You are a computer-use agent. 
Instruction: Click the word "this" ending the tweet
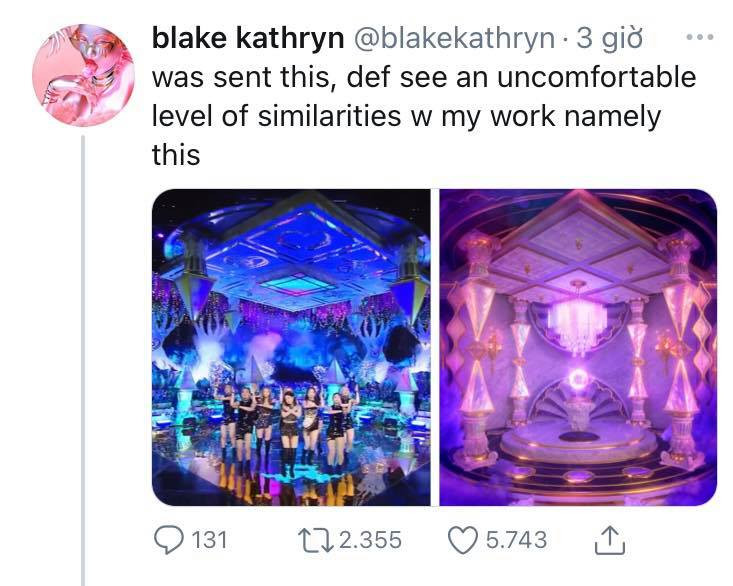coord(175,155)
